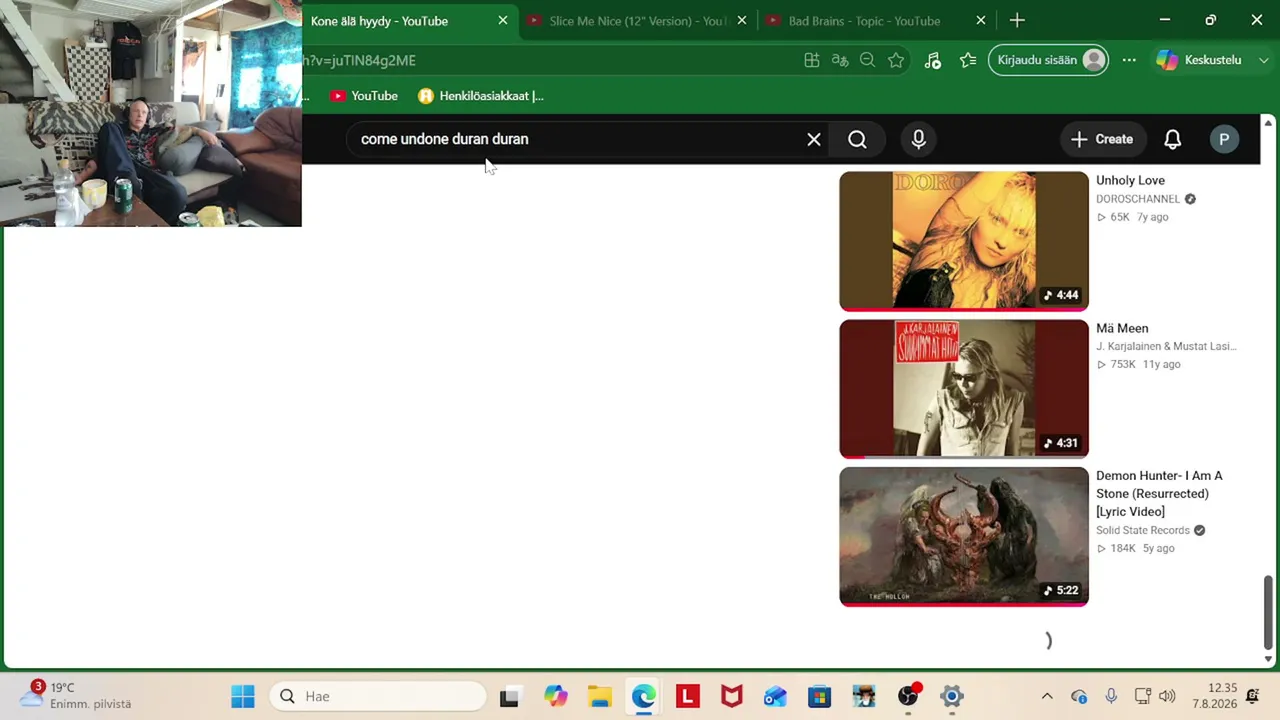The height and width of the screenshot is (720, 1280).
Task: Launch Copilot from the taskbar
Action: 555,697
